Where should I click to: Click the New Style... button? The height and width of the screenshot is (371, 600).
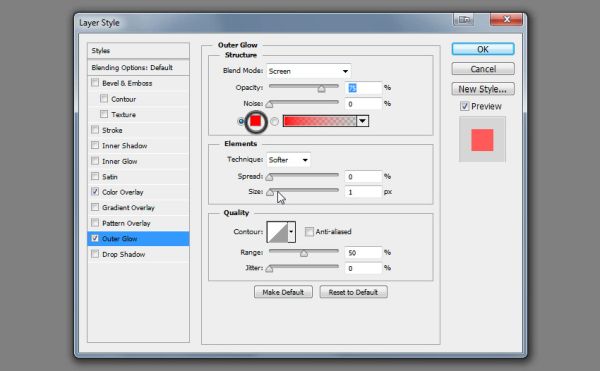click(x=483, y=89)
